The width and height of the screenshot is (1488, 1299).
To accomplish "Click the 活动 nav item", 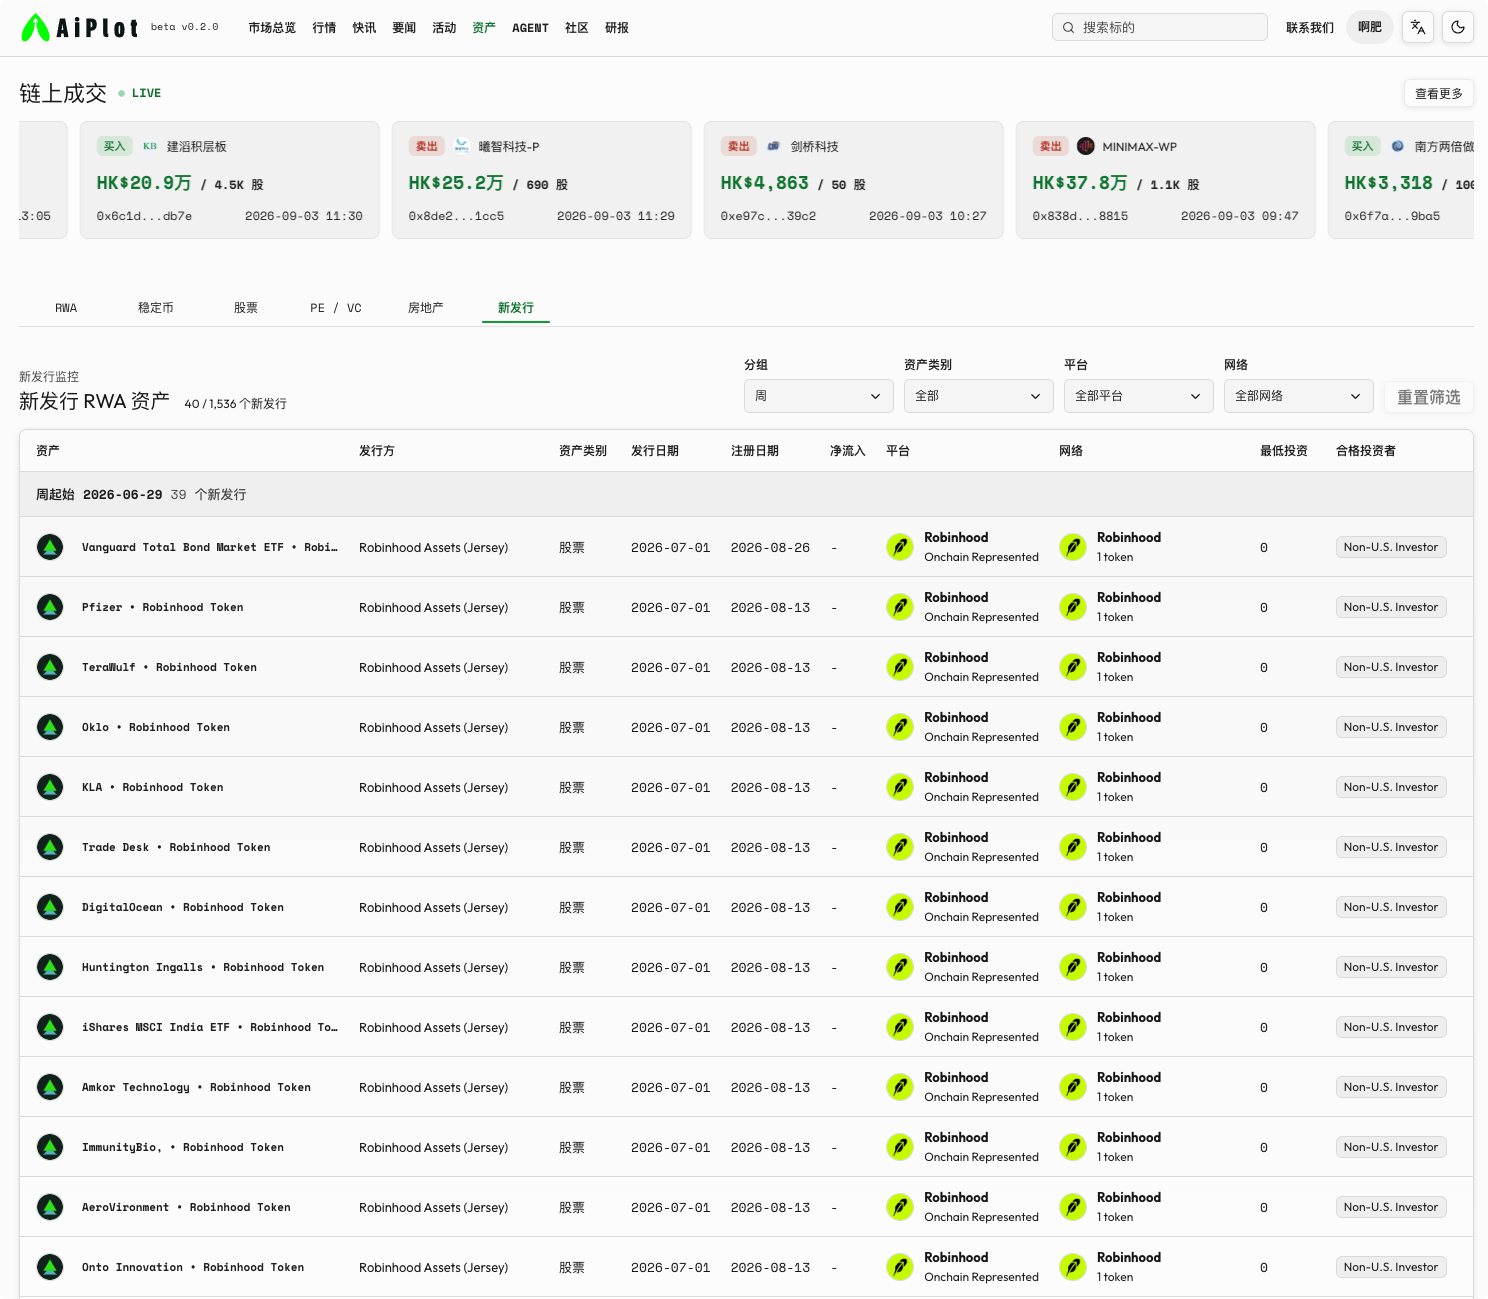I will click(x=444, y=28).
